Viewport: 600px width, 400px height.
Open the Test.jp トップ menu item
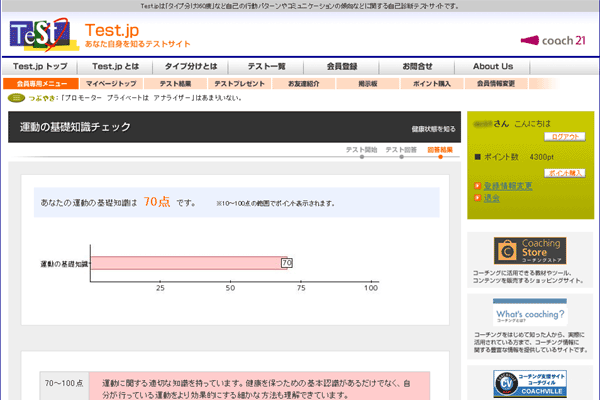point(40,66)
